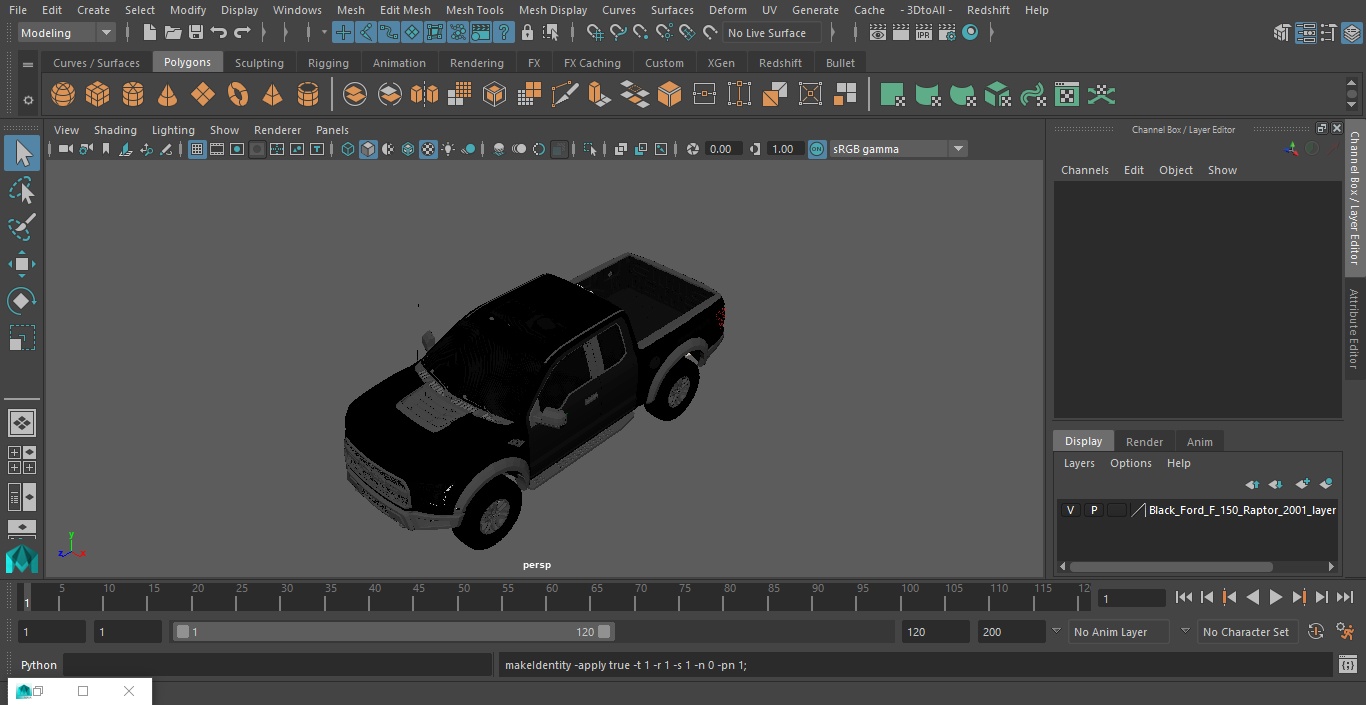
Task: Open the Modeling menu set dropdown
Action: pyautogui.click(x=66, y=33)
